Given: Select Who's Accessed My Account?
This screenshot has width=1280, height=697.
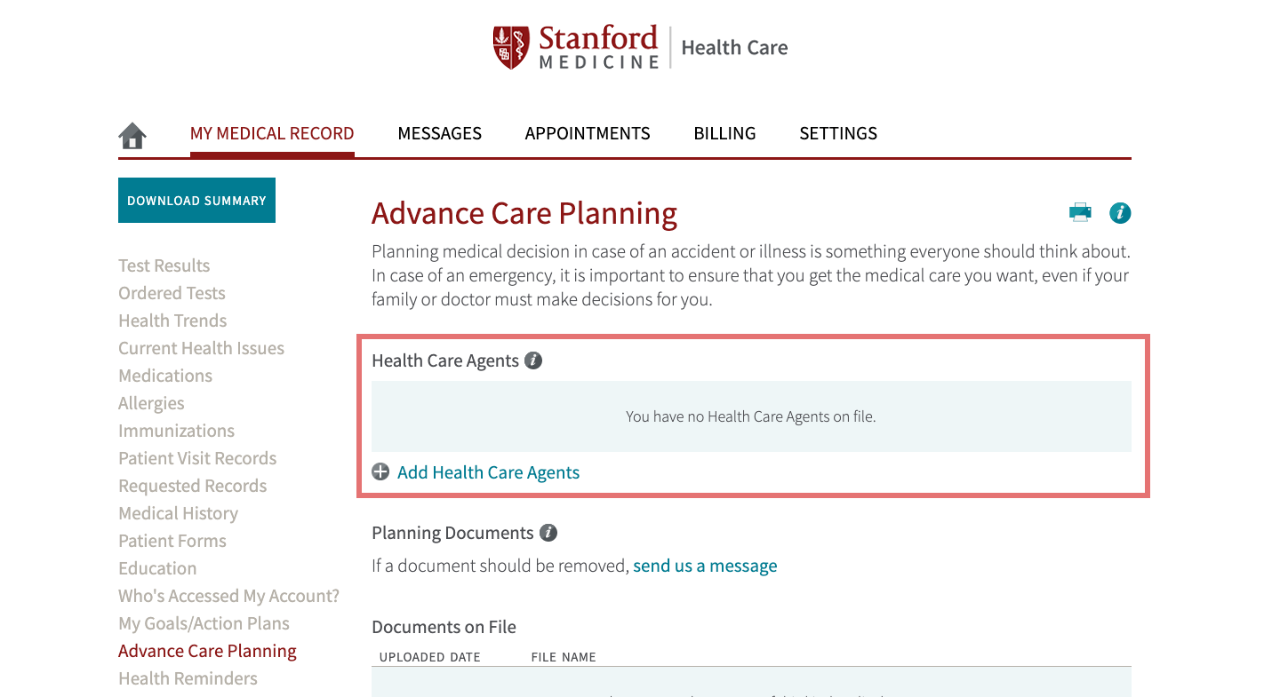Looking at the screenshot, I should [x=229, y=595].
